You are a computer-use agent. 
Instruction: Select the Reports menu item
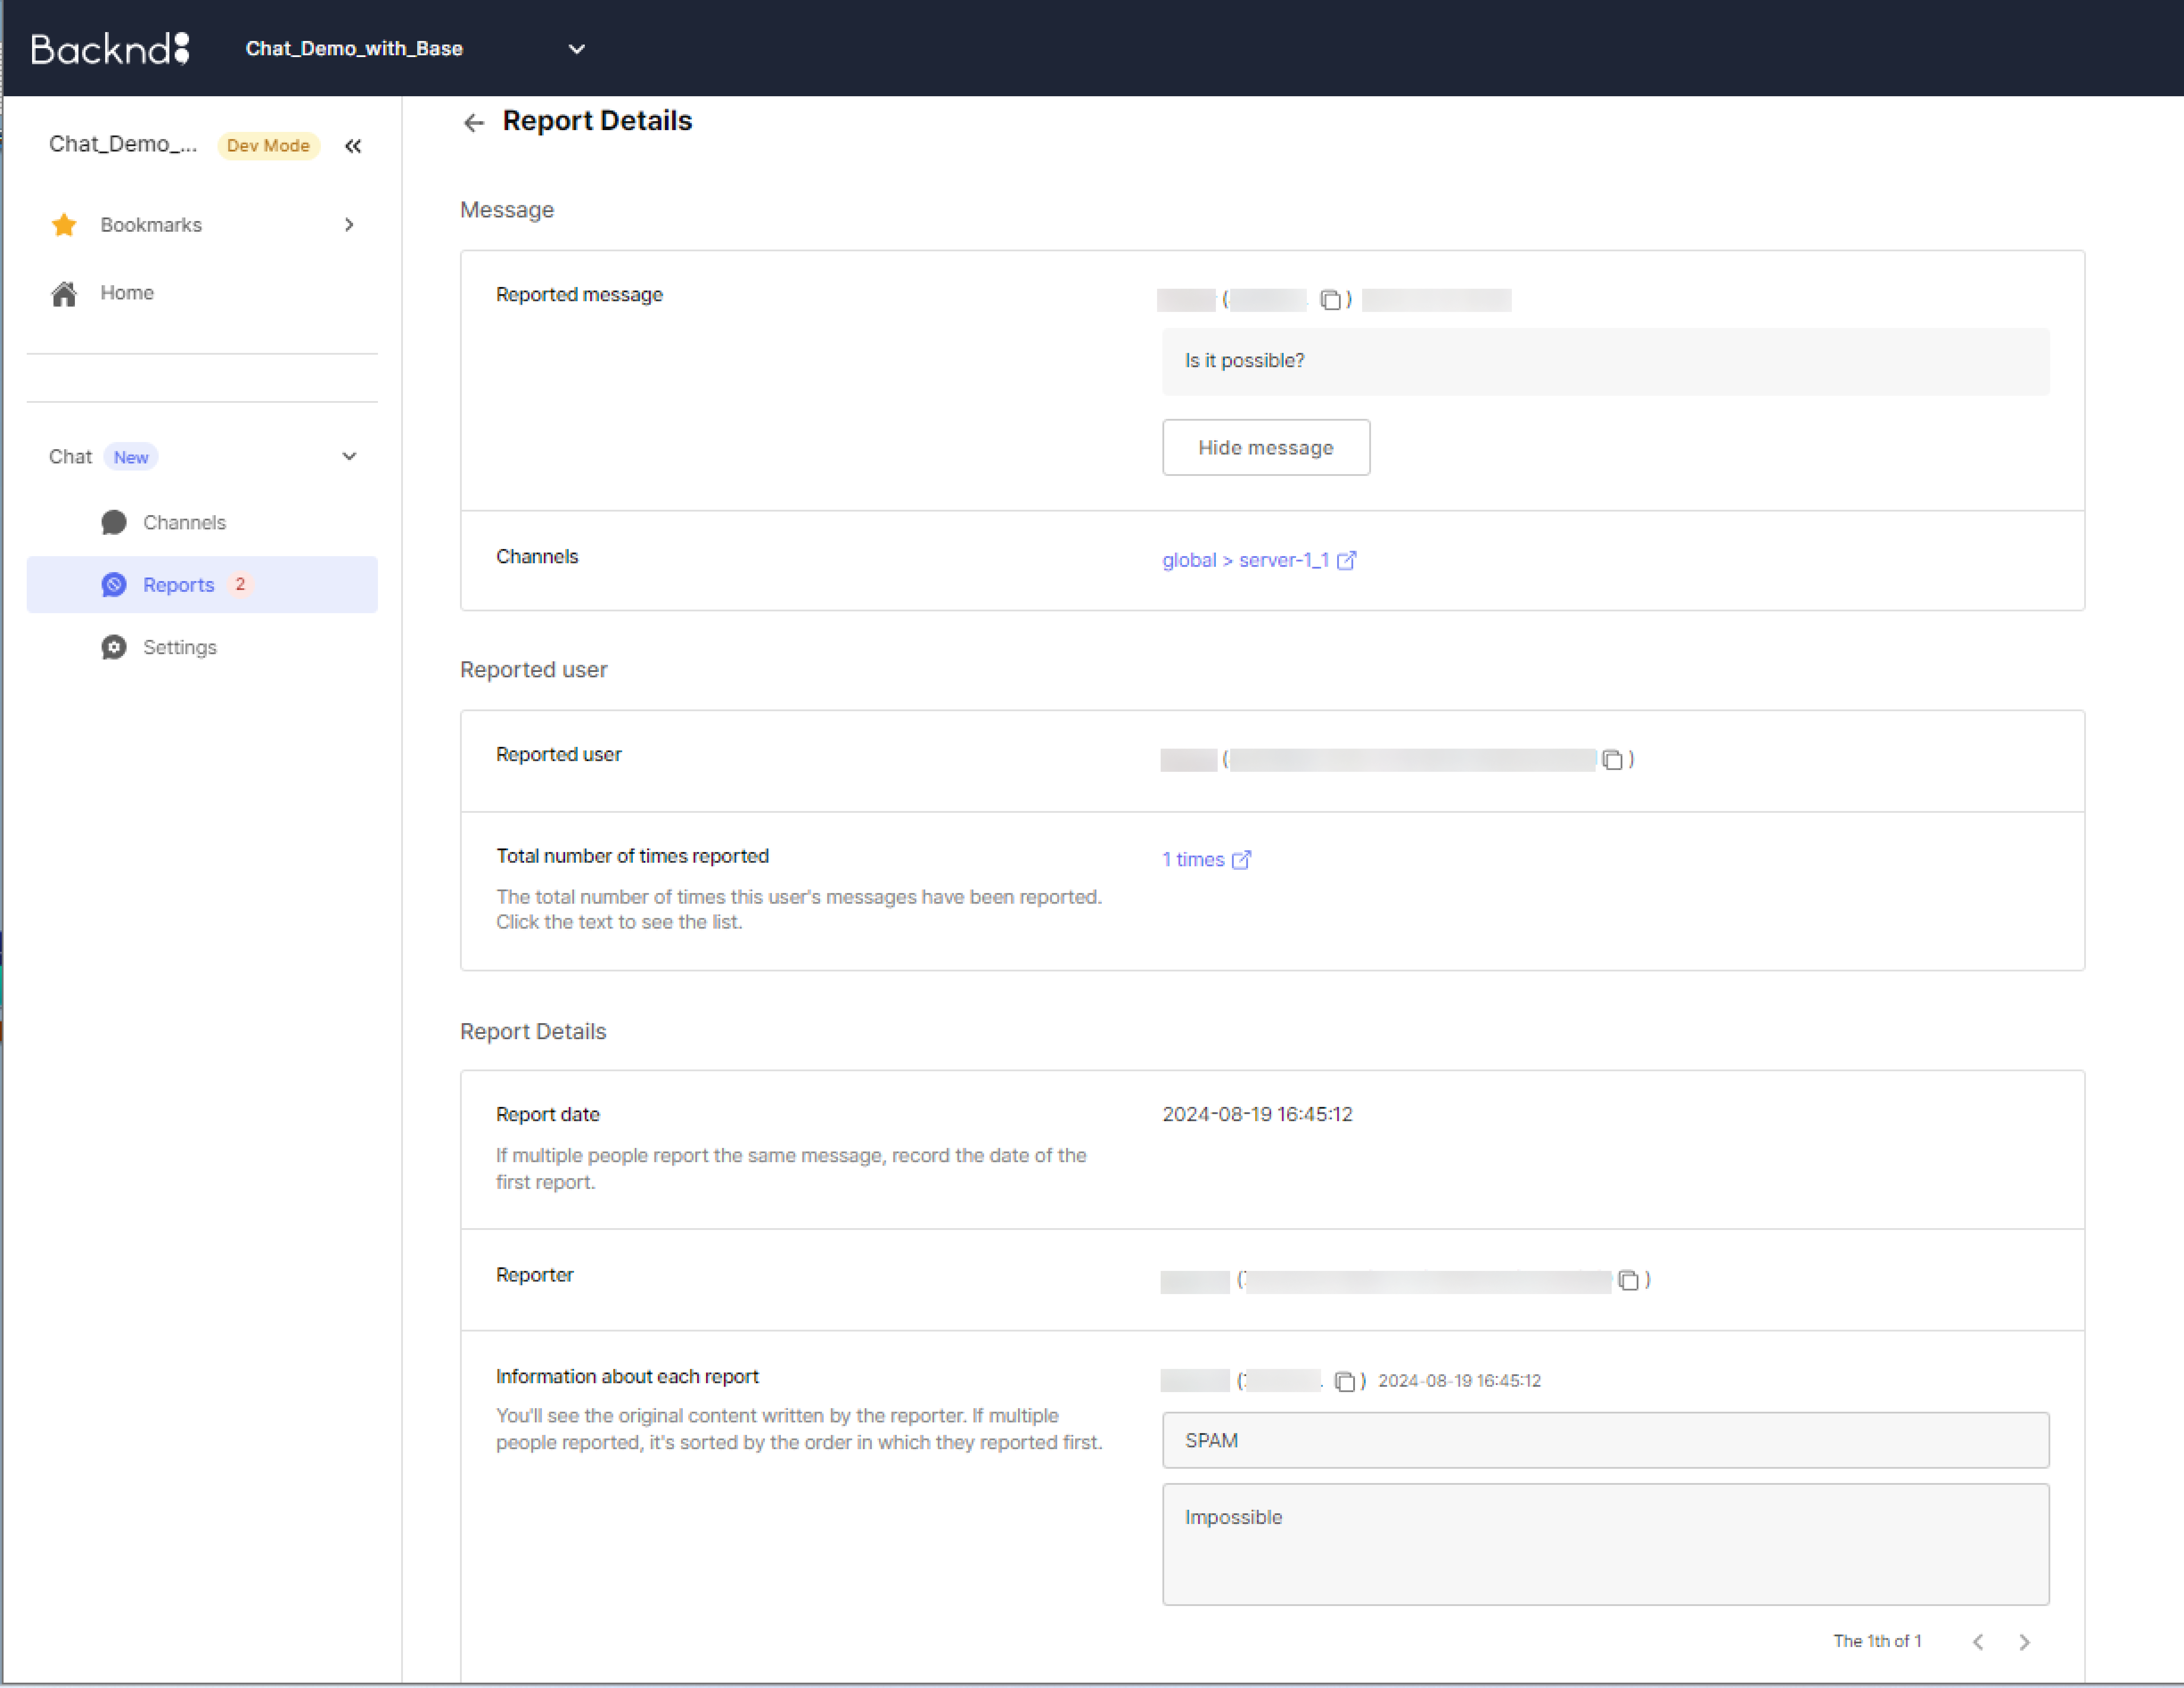pos(202,585)
